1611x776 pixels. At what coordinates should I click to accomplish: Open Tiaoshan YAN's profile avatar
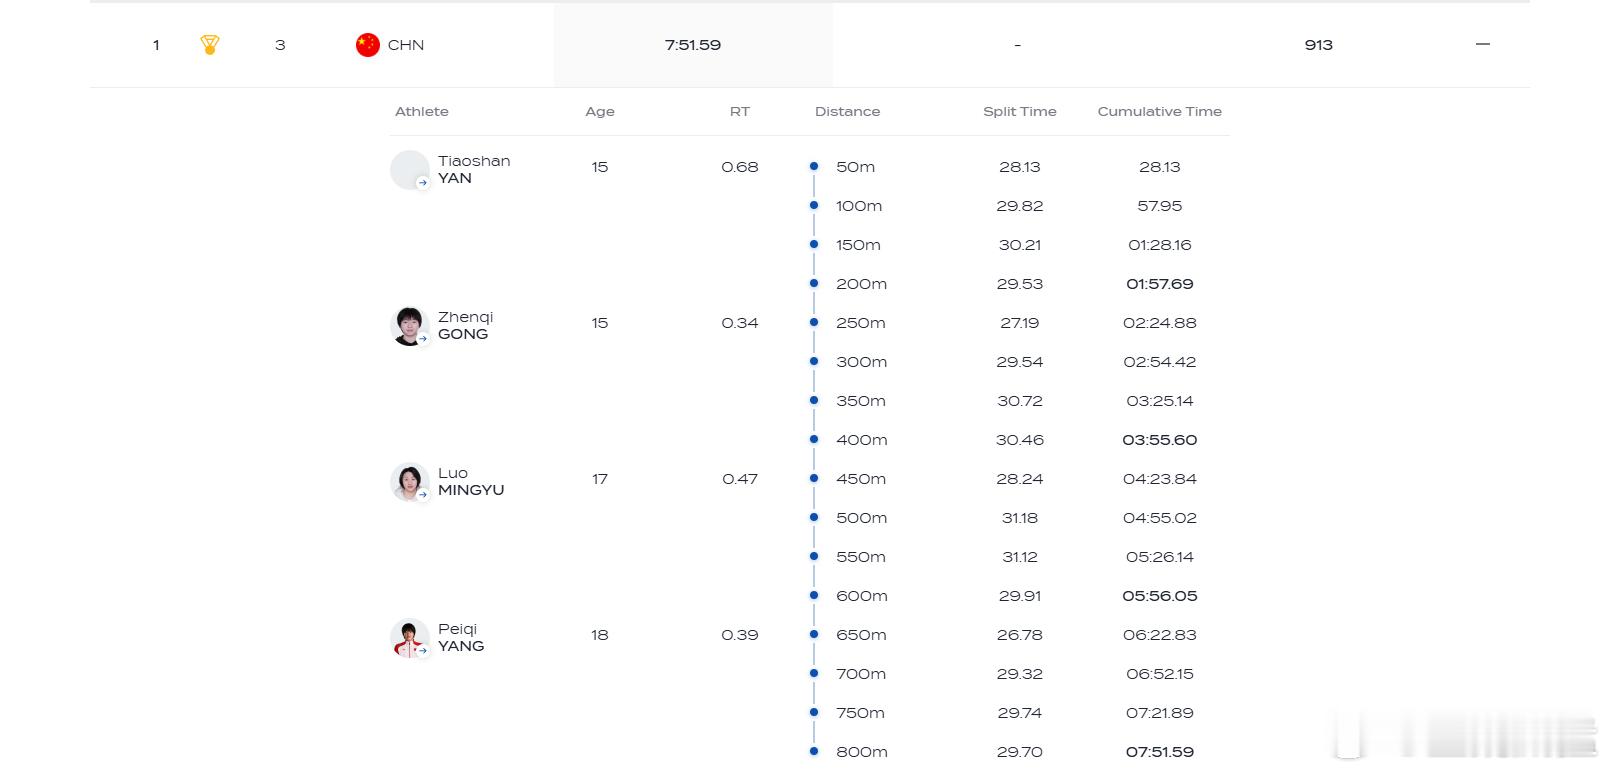click(410, 170)
